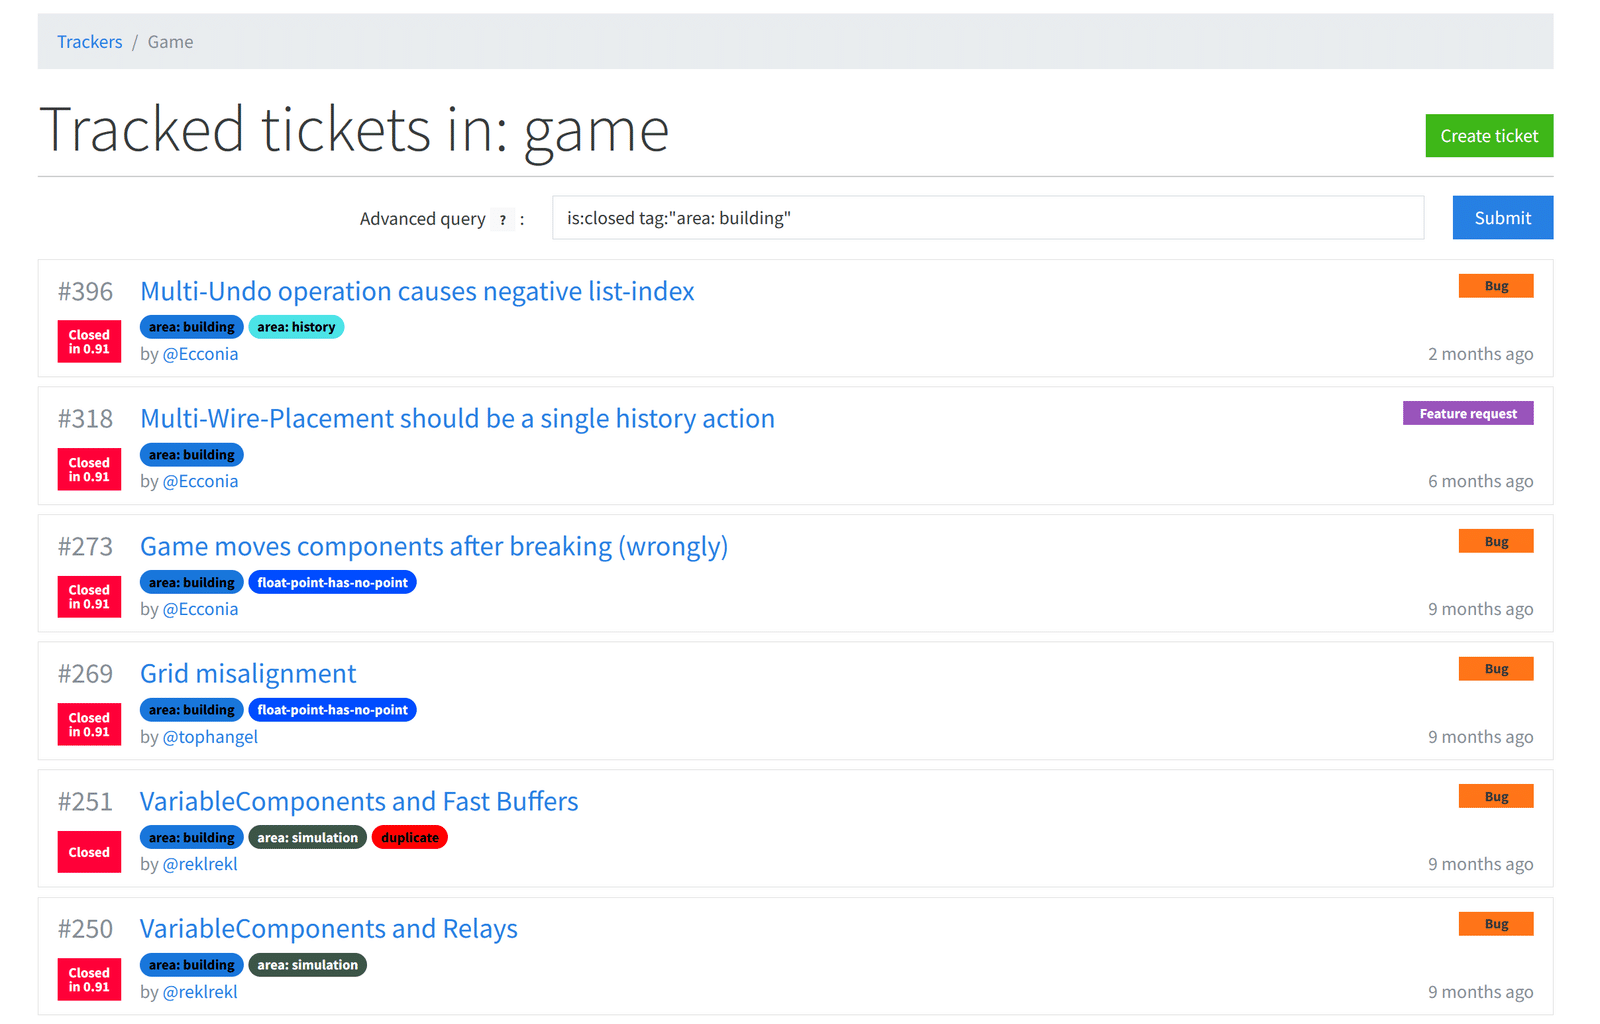
Task: Click the Bug label on Grid misalignment
Action: coord(1496,669)
